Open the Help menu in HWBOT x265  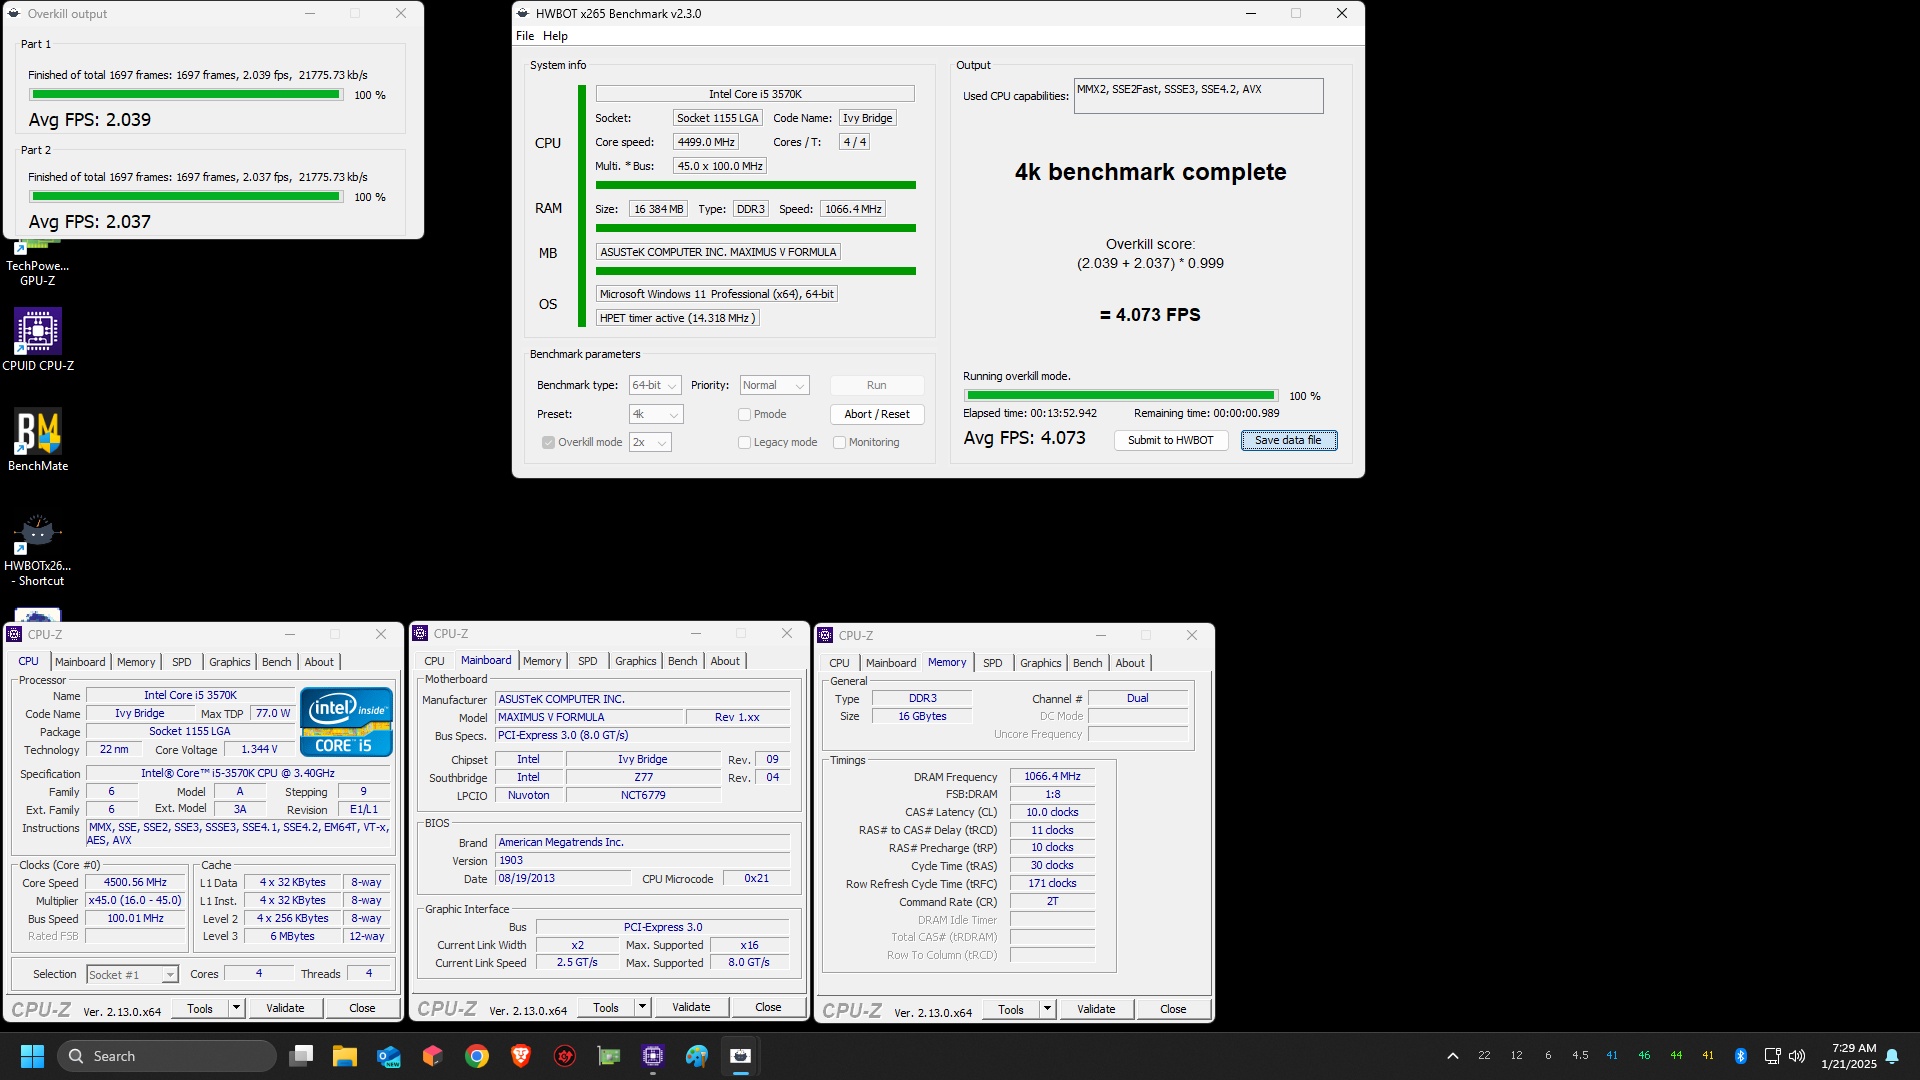pyautogui.click(x=555, y=36)
